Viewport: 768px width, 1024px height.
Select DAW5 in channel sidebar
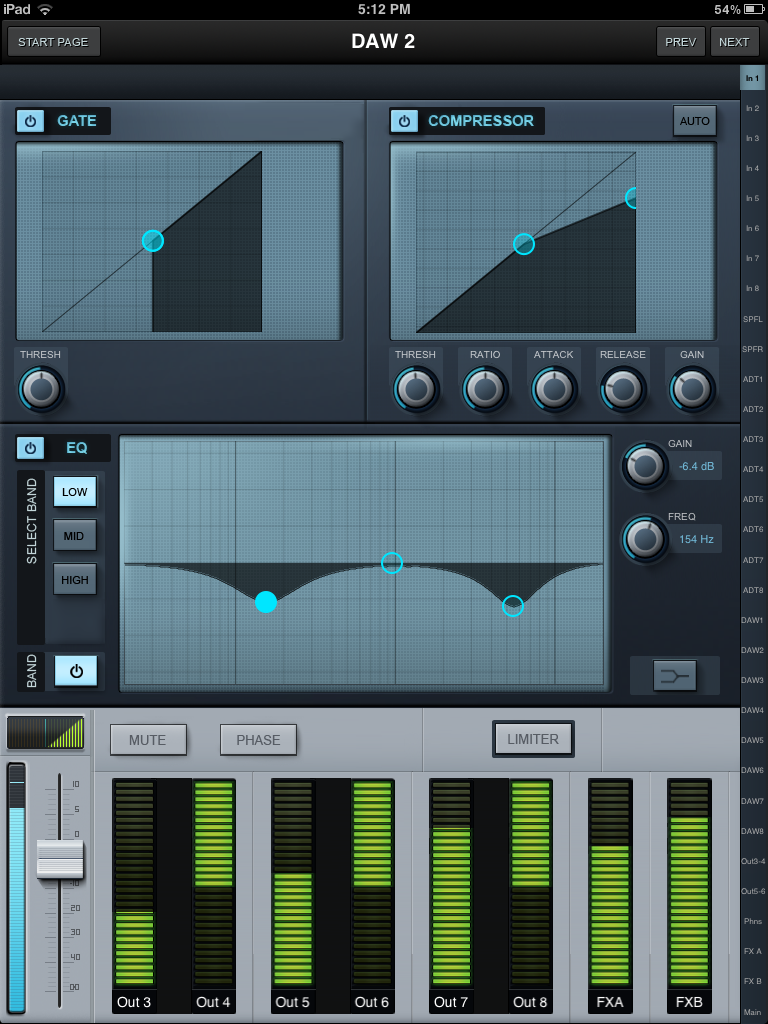coord(752,740)
